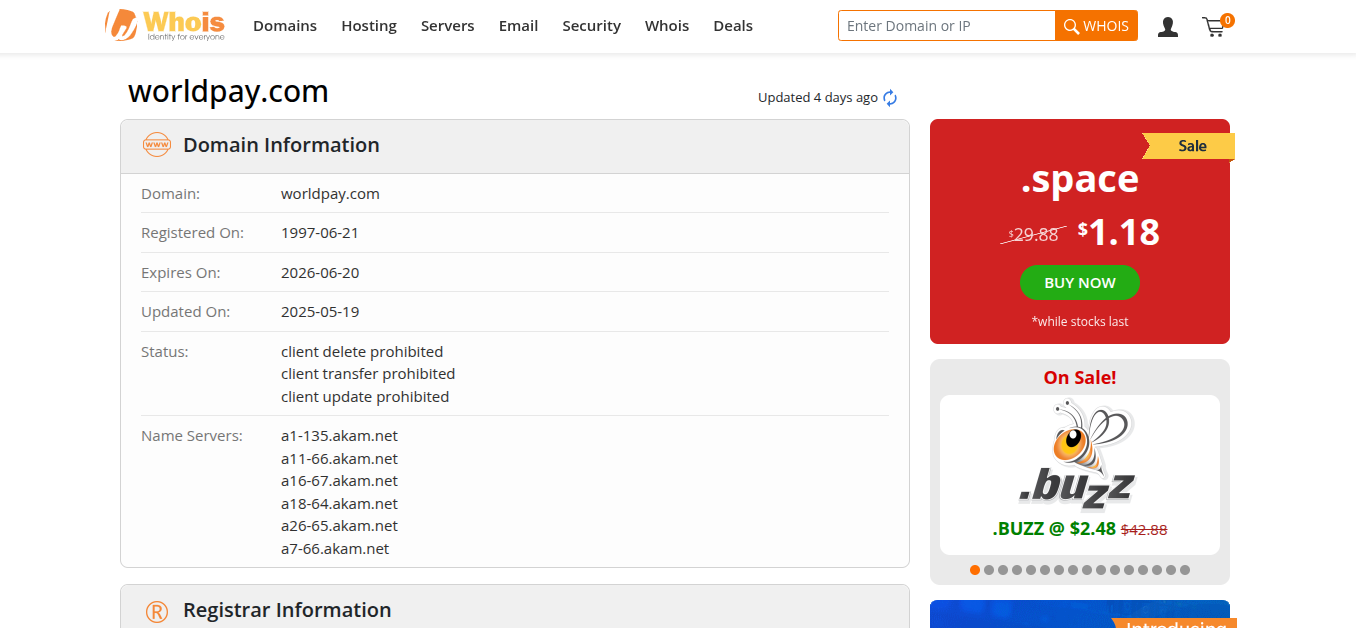Select the last carousel dot
This screenshot has width=1356, height=628.
[1185, 570]
